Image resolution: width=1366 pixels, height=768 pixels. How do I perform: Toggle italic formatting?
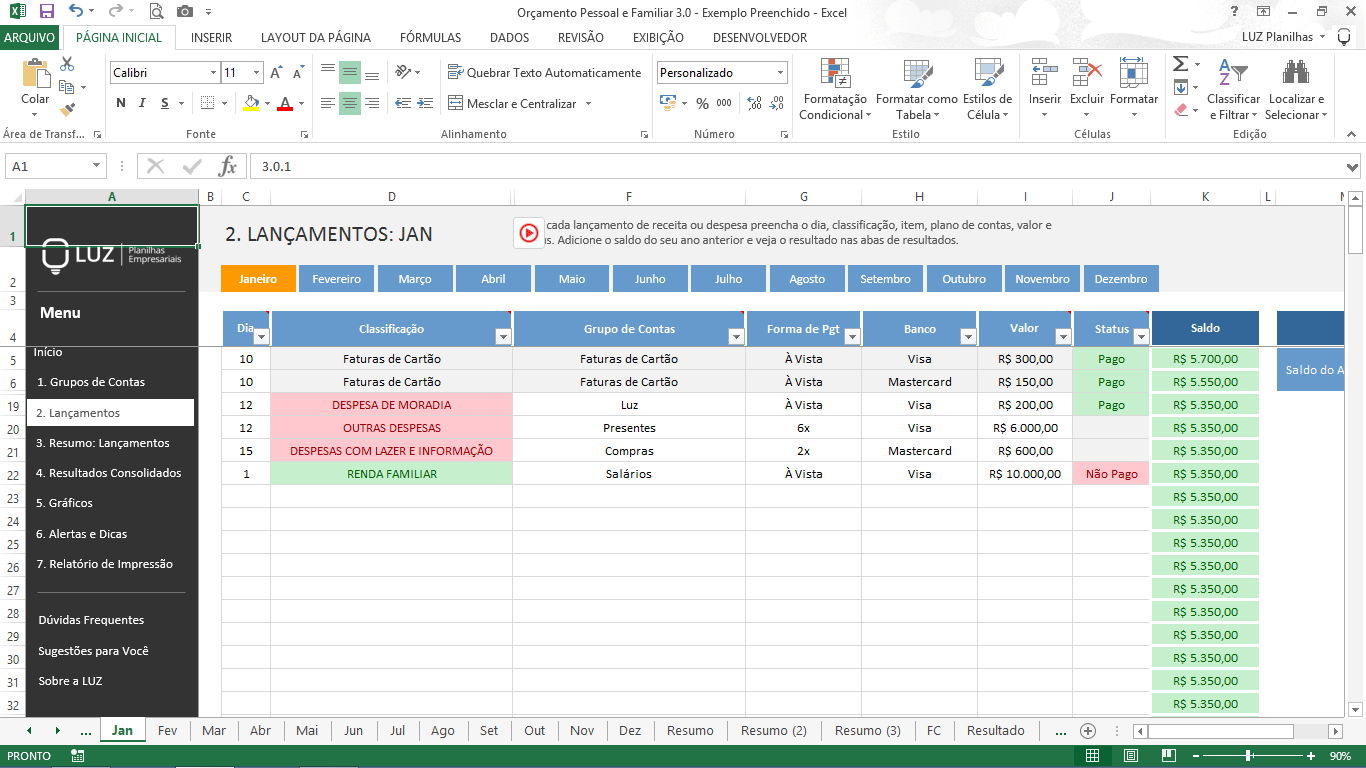click(142, 103)
